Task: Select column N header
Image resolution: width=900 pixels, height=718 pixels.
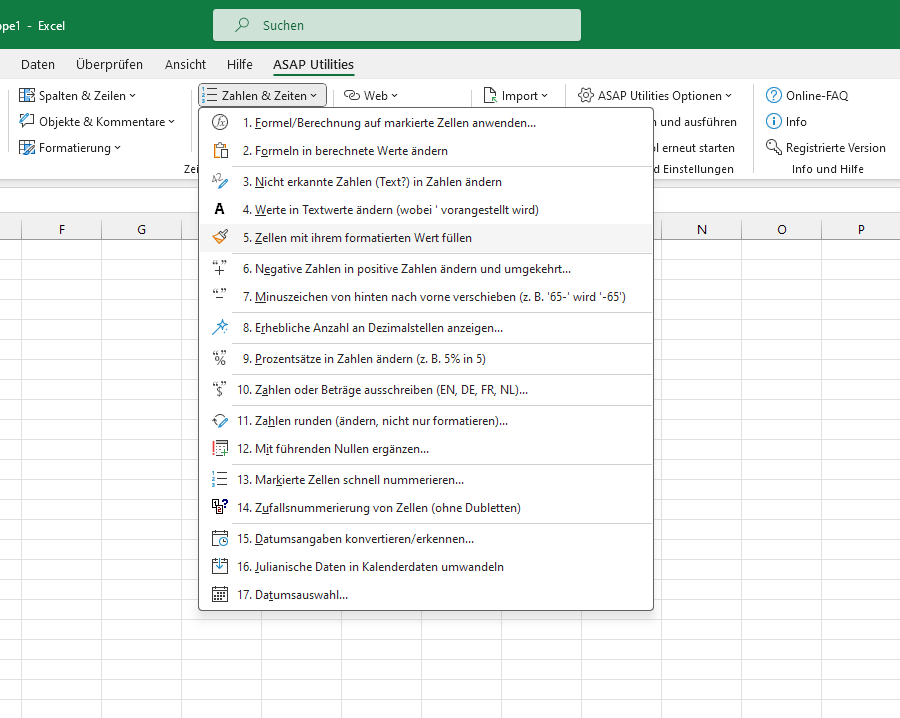Action: [x=701, y=230]
